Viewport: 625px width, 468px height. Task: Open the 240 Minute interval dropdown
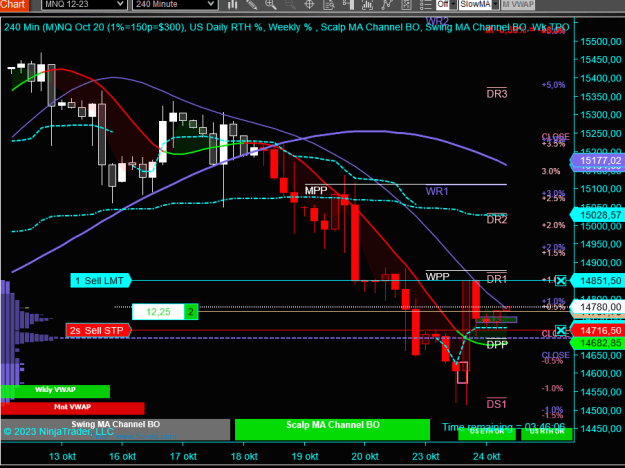click(x=175, y=4)
